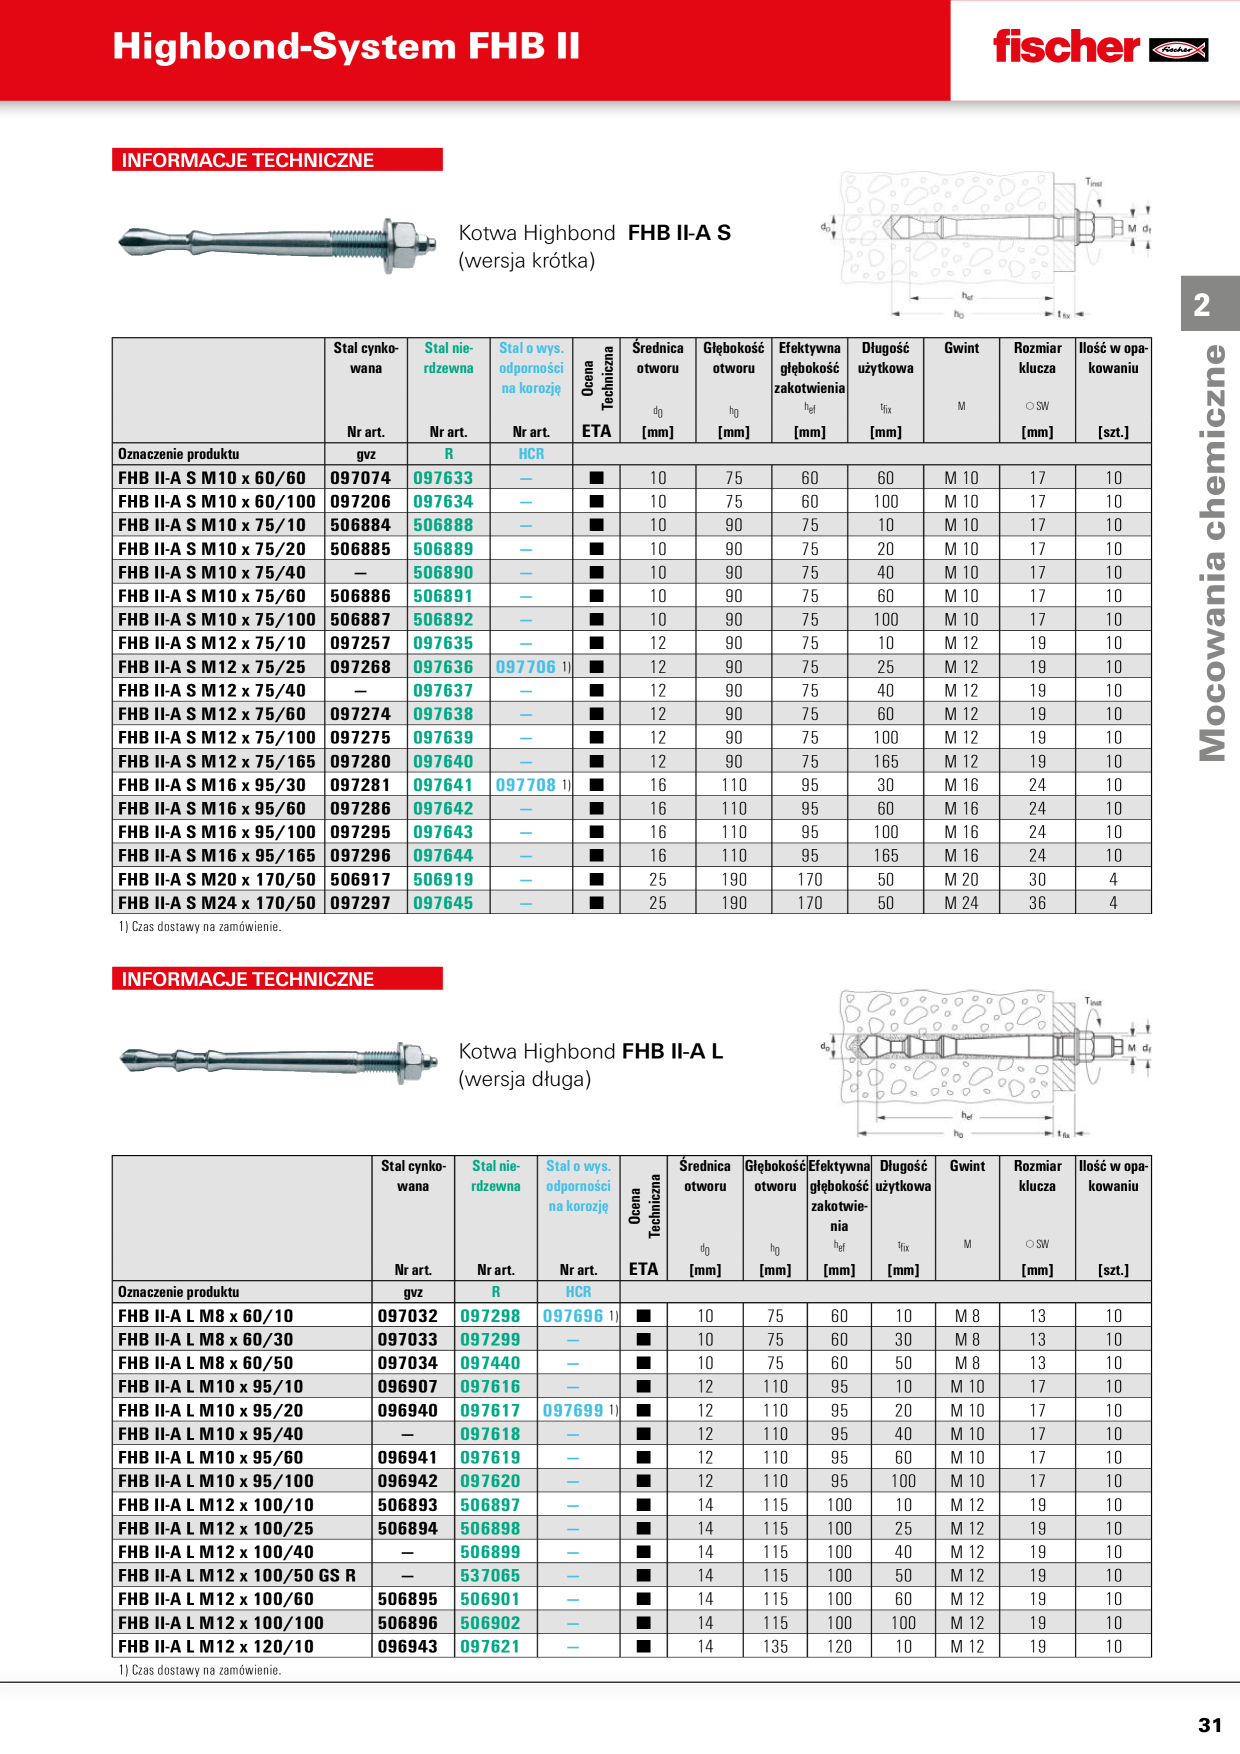Click the ETA square in row FHB II-A S M20 x 170/50
Image resolution: width=1240 pixels, height=1754 pixels.
coord(597,879)
